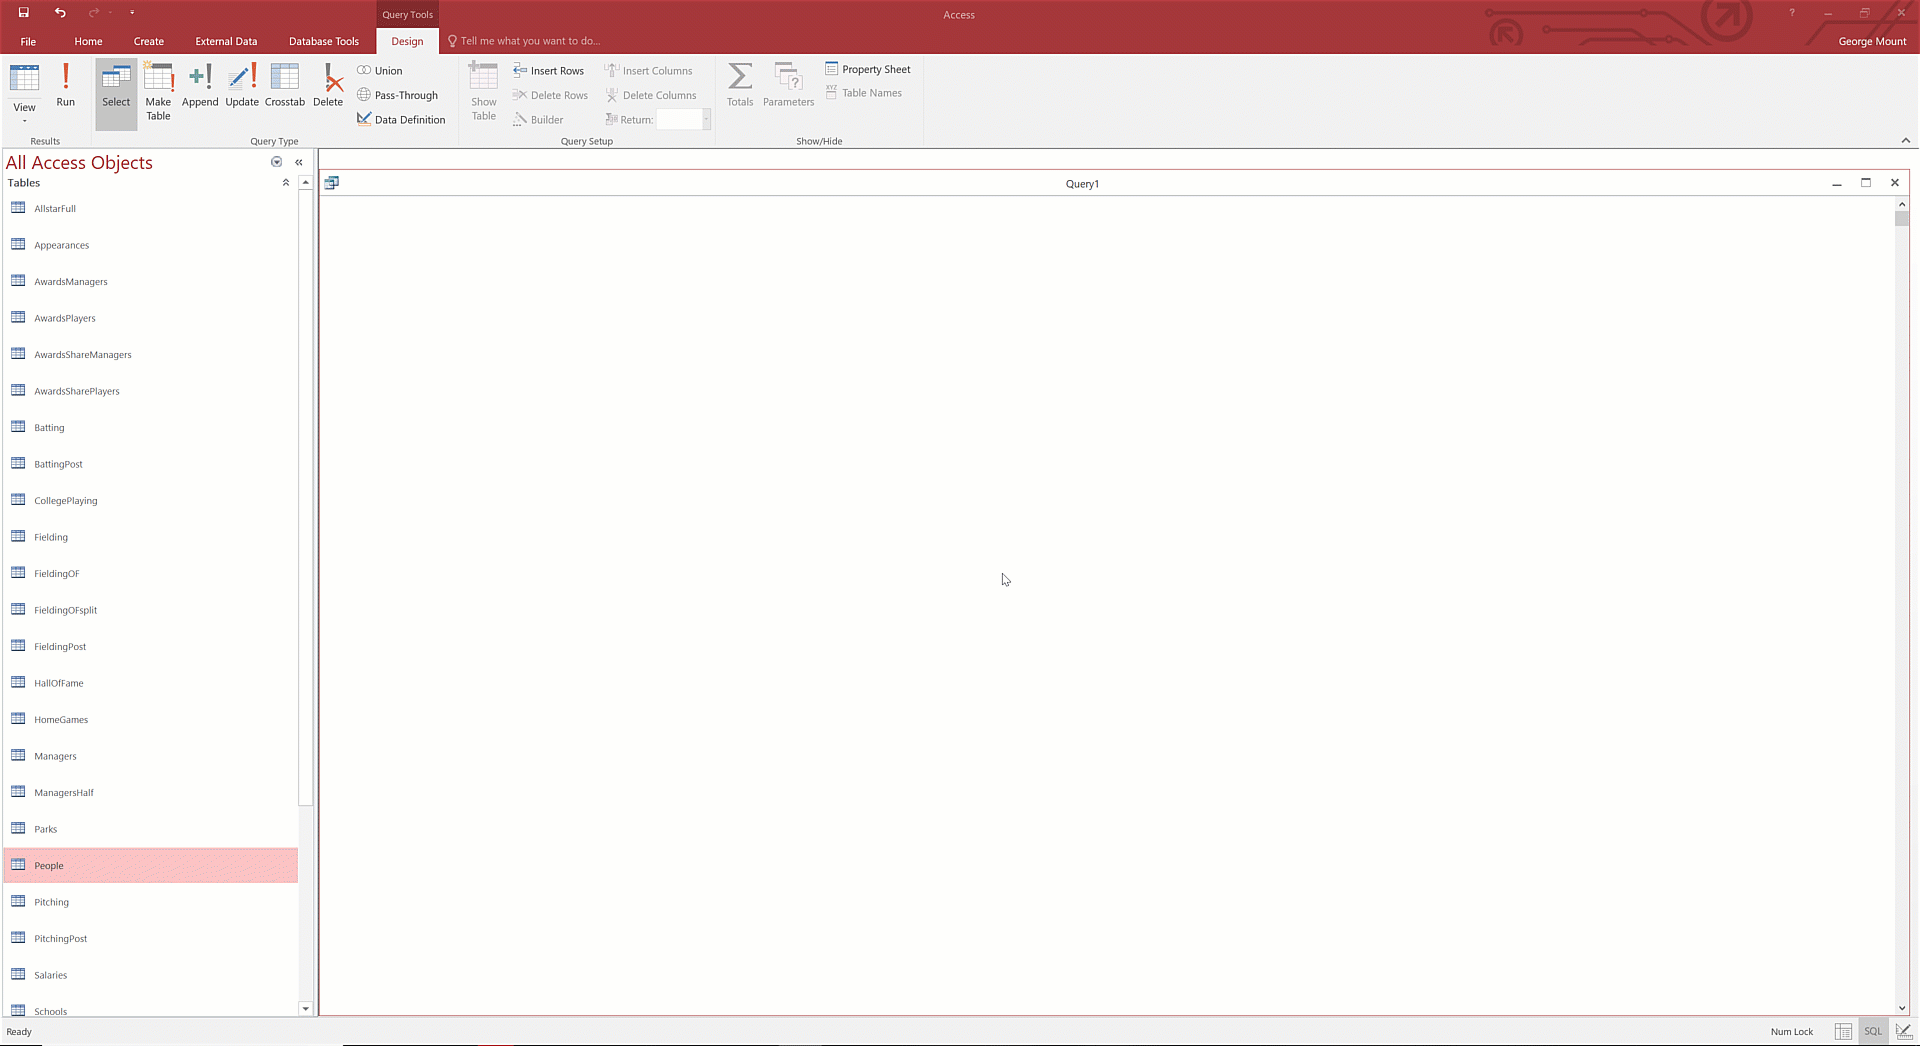The height and width of the screenshot is (1046, 1920).
Task: Select the AwardsPlayers table
Action: click(x=151, y=318)
